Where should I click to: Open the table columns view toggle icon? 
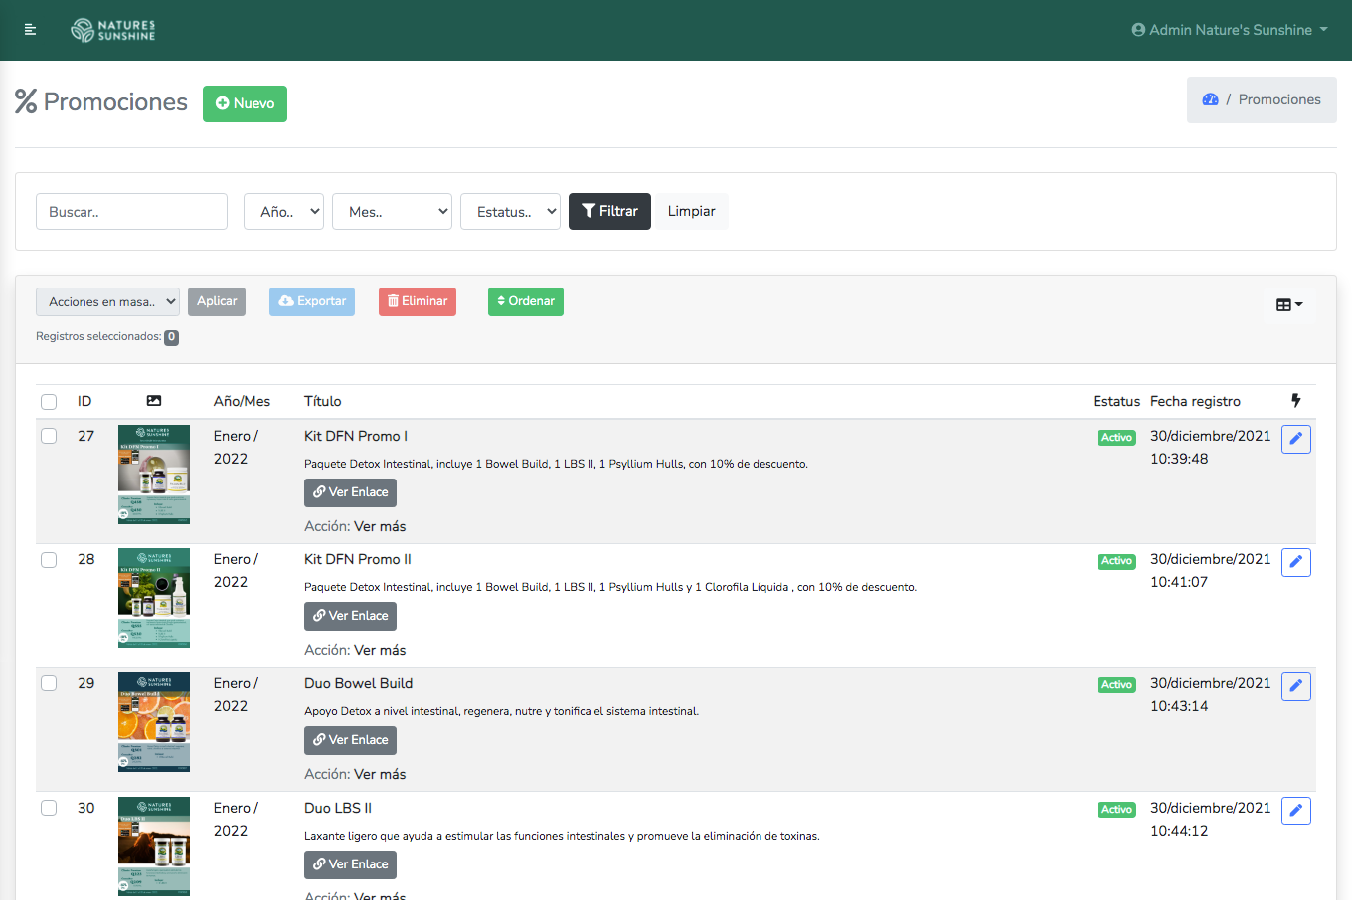coord(1289,305)
